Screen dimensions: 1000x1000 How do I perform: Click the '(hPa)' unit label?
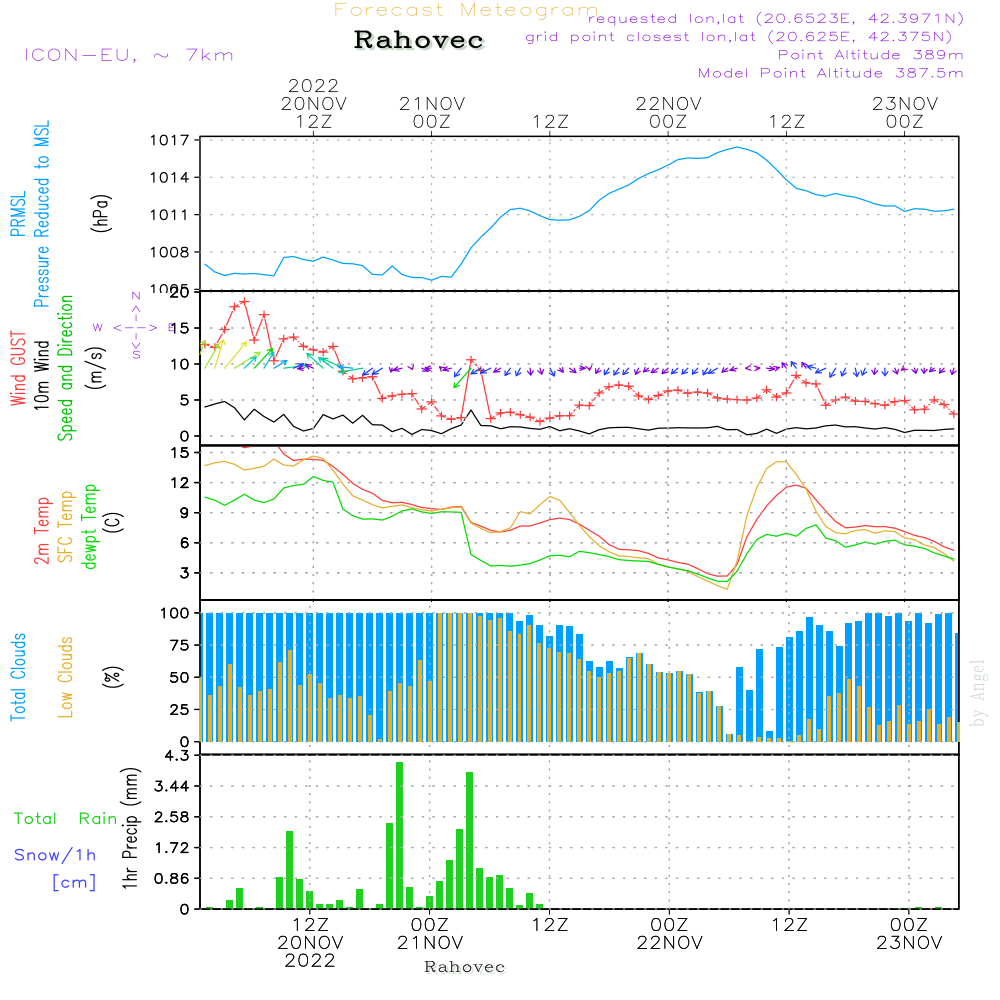(101, 213)
